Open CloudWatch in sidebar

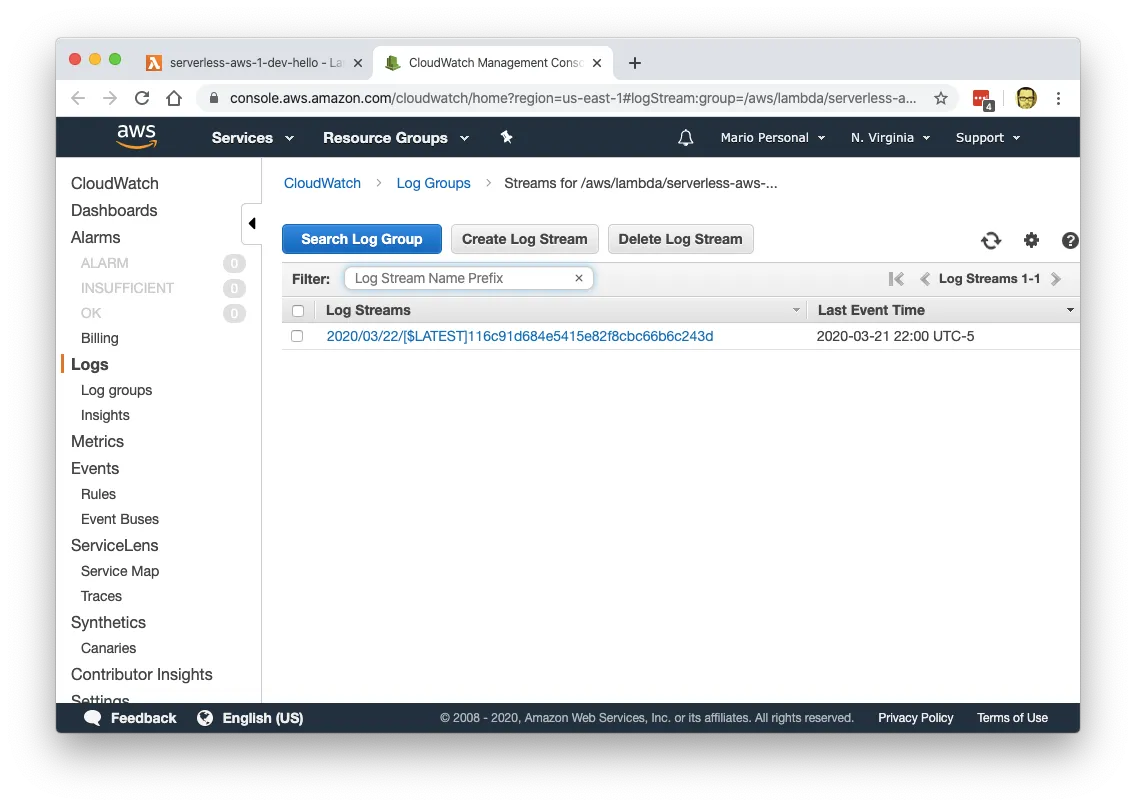click(x=114, y=183)
